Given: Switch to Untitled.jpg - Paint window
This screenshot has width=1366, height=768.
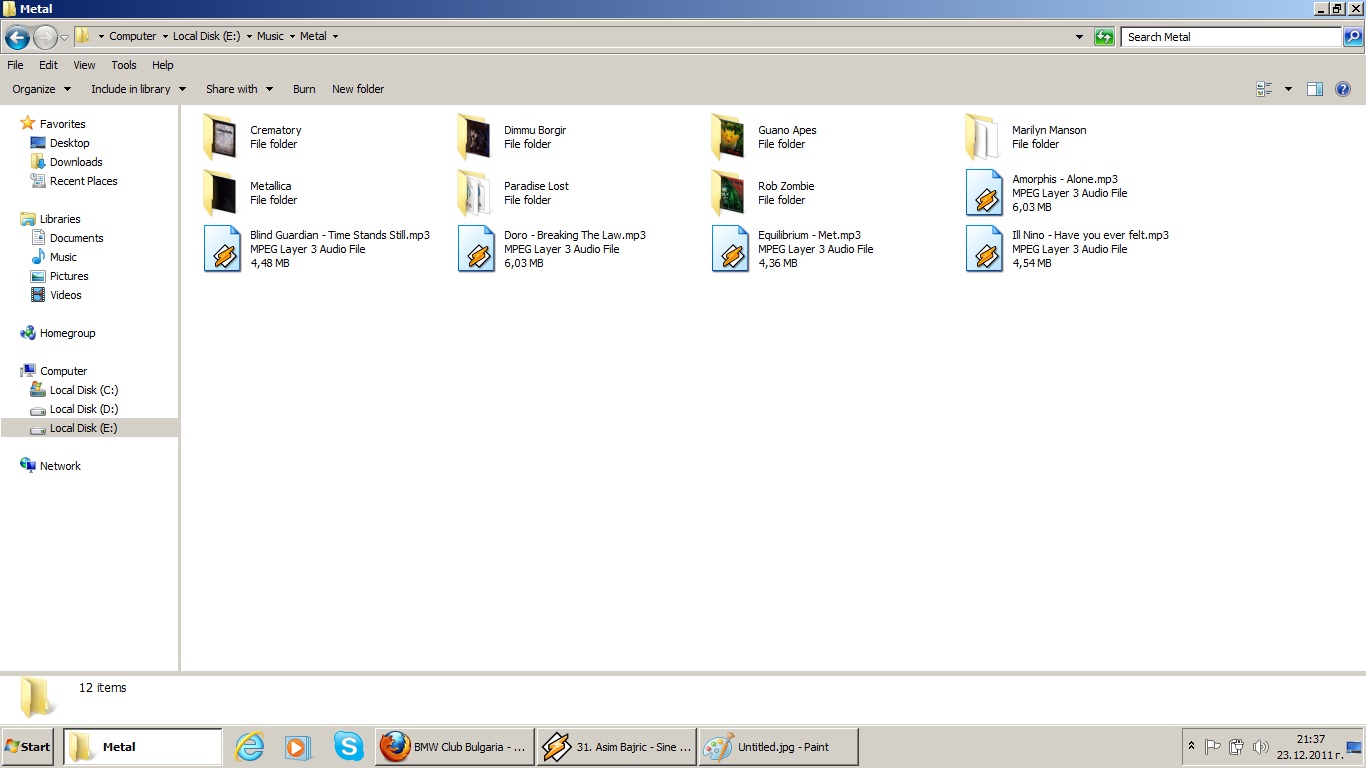Looking at the screenshot, I should [778, 747].
